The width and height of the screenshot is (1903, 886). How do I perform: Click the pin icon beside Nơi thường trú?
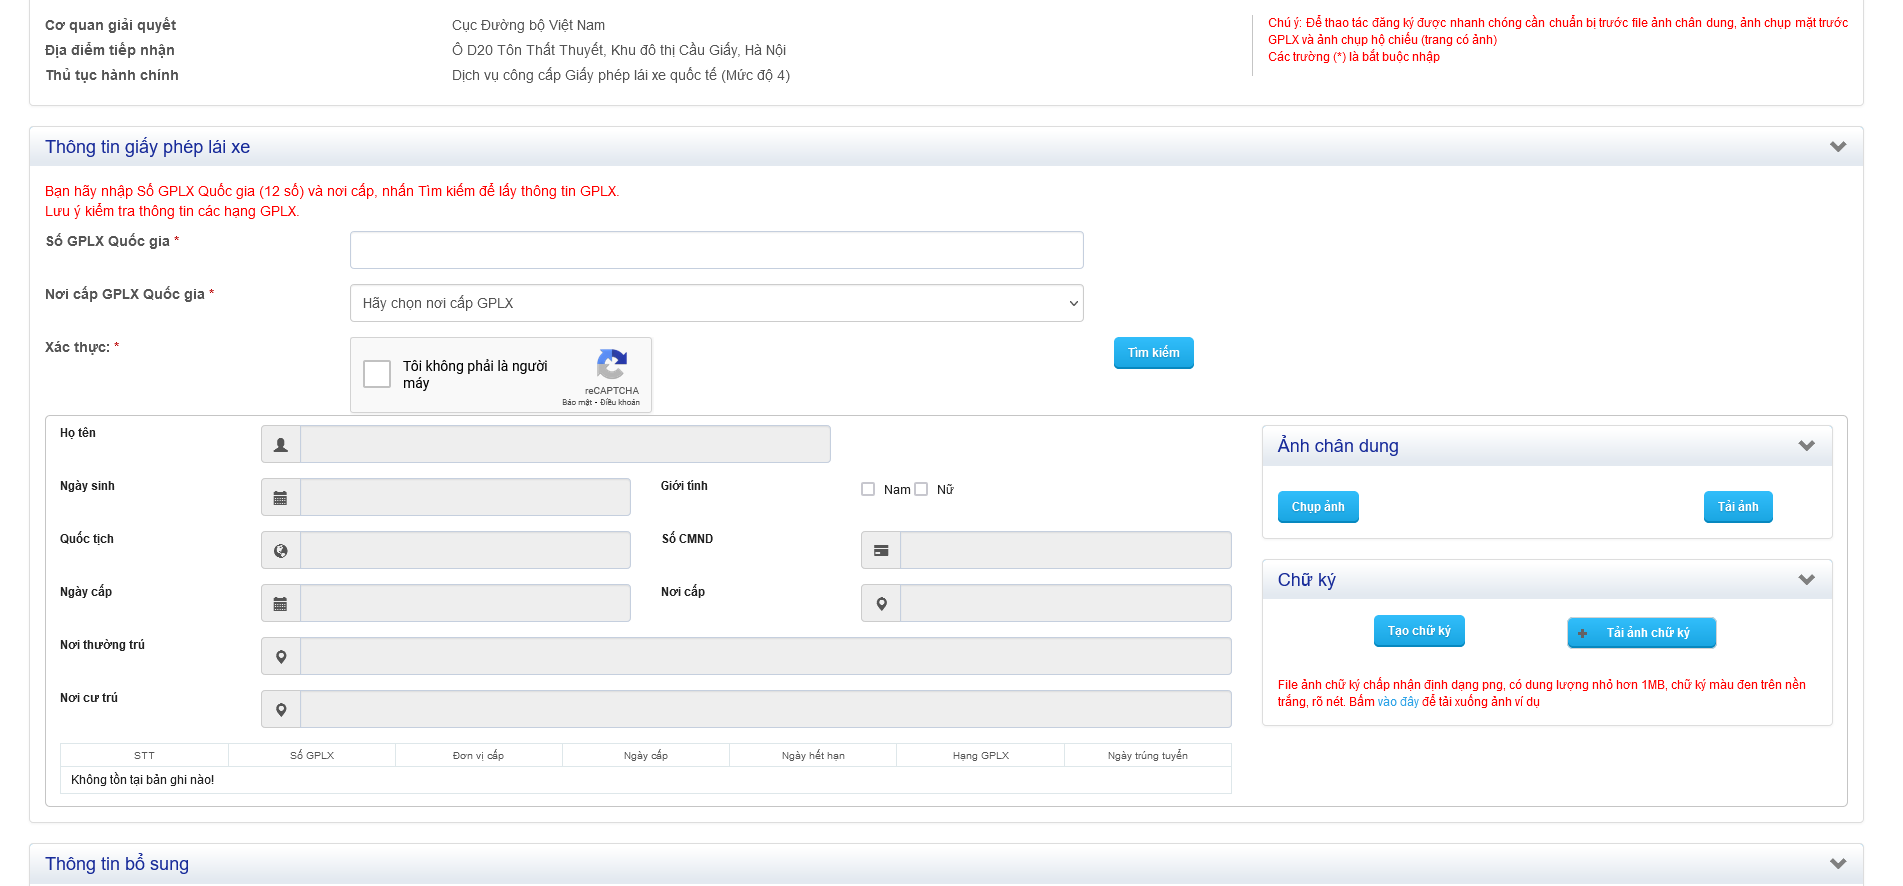281,656
